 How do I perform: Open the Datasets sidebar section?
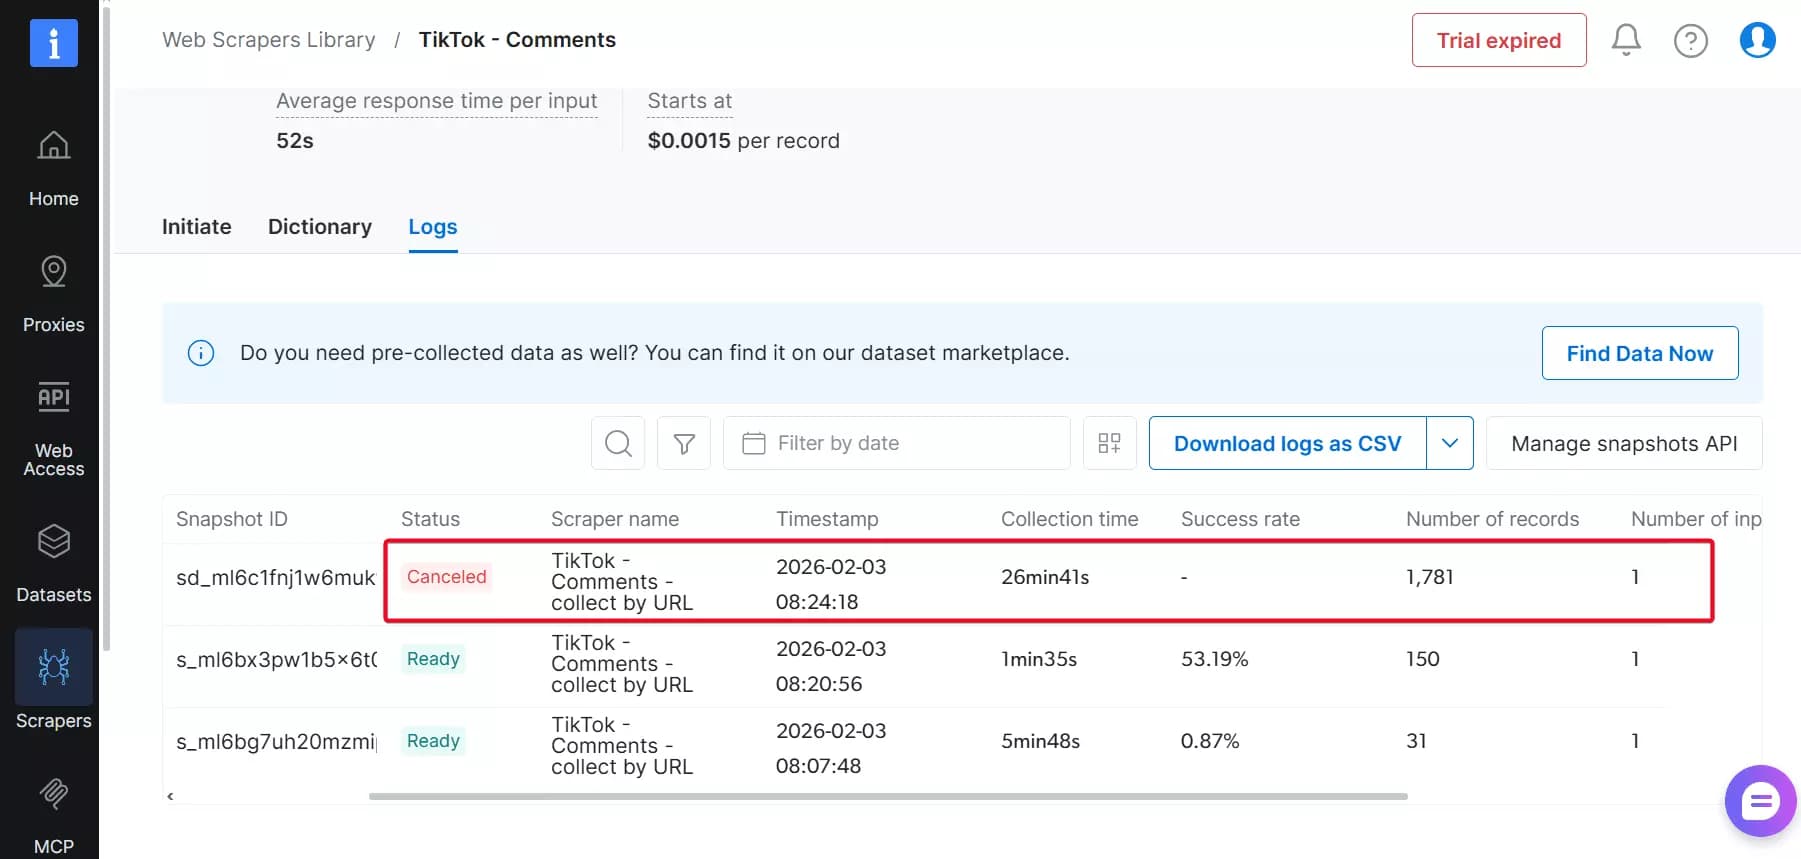tap(54, 564)
